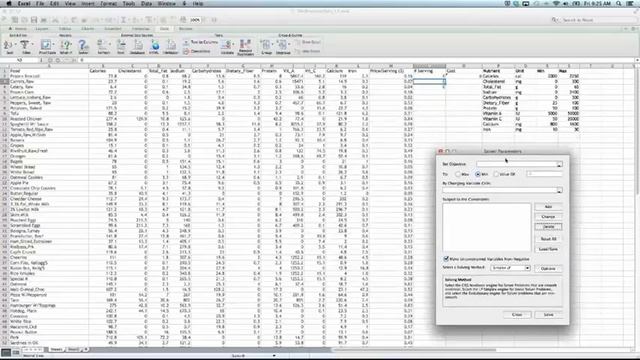Click the Search in Sheet field
The image size is (640, 360).
point(594,20)
